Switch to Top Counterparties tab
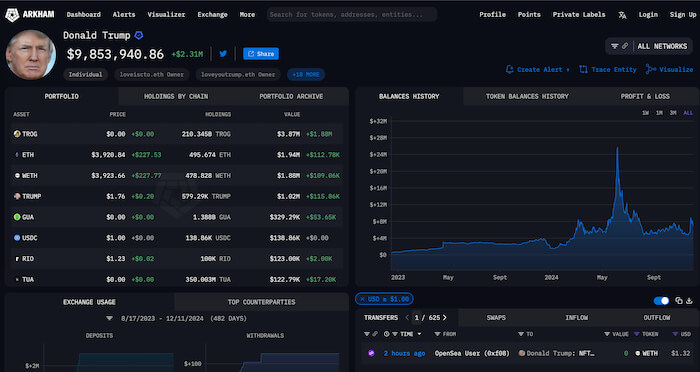Viewport: 700px width, 372px height. pos(262,302)
